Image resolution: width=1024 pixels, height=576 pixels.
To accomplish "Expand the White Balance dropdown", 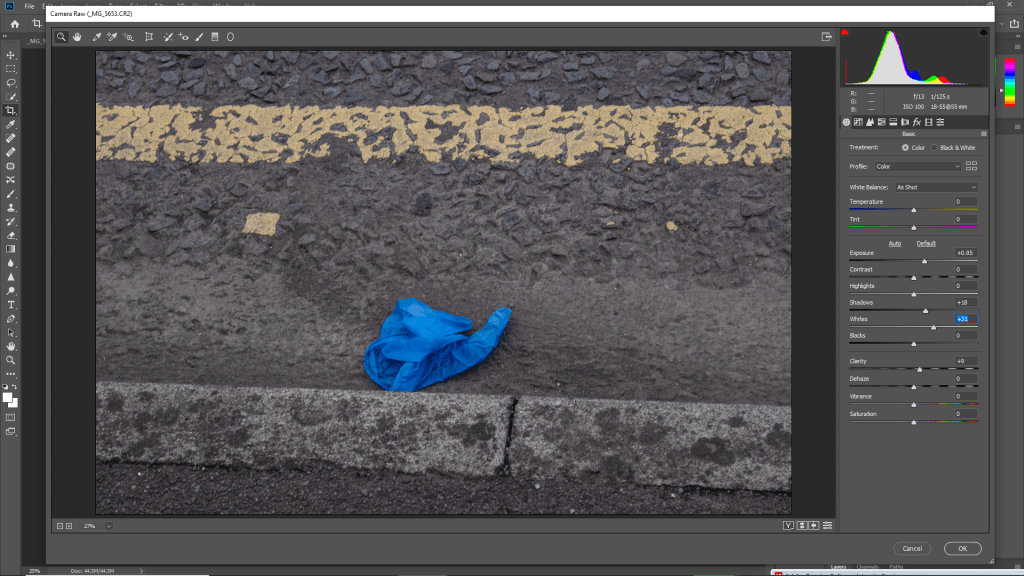I will pyautogui.click(x=936, y=187).
